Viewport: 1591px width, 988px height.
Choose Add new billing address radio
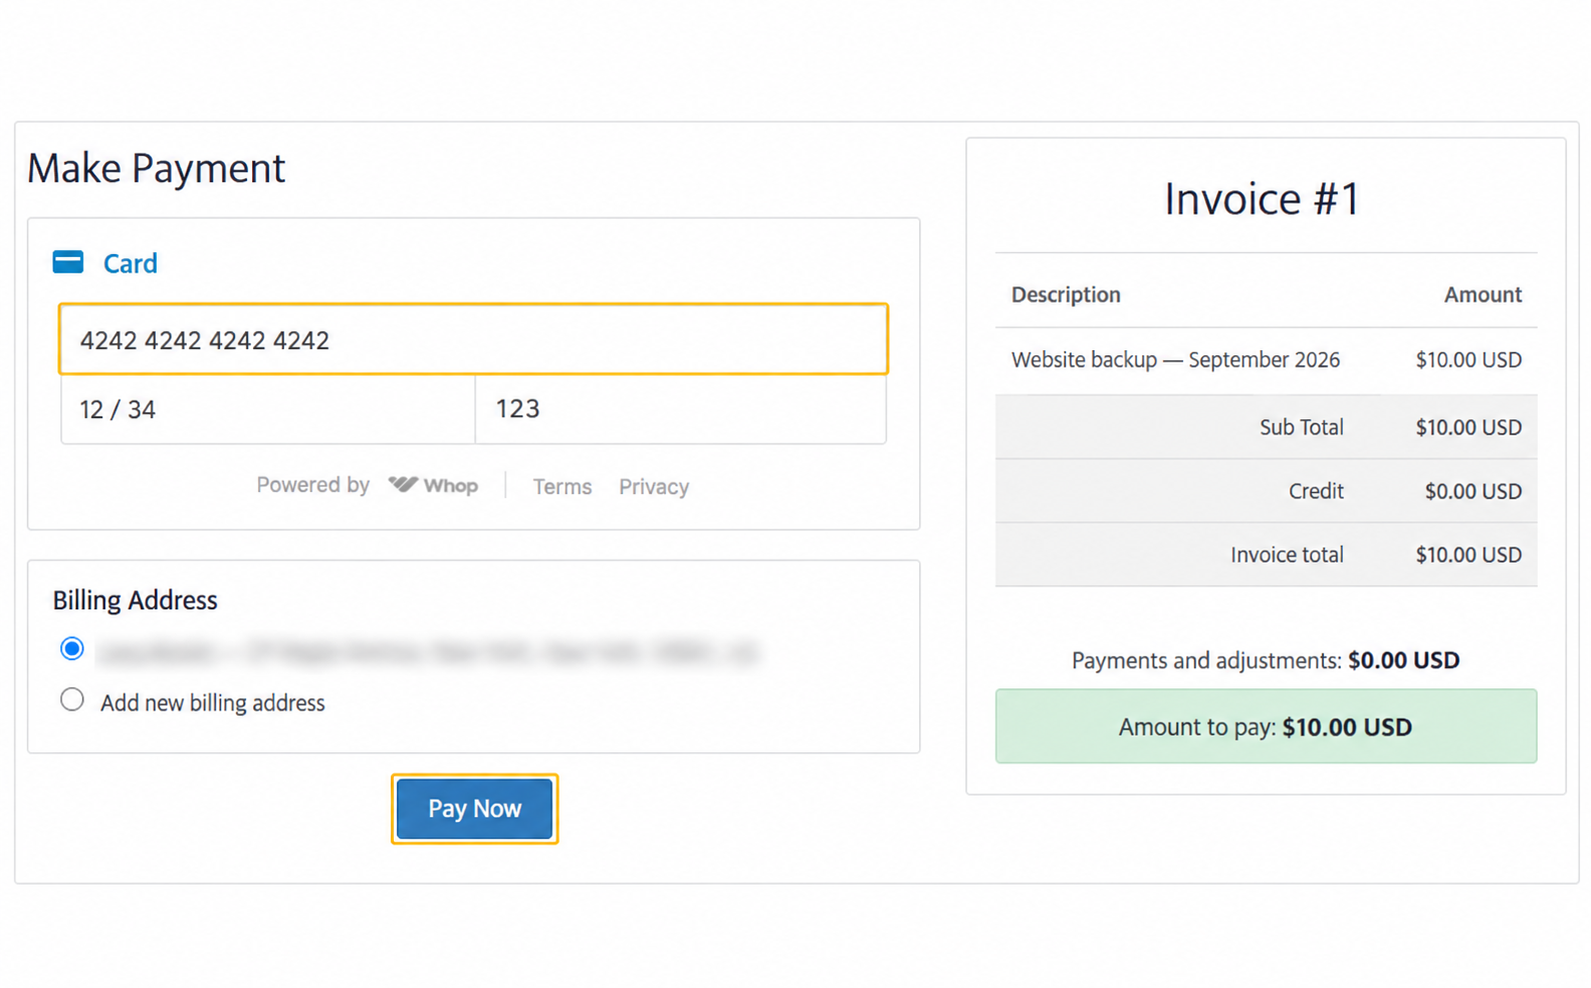point(72,699)
